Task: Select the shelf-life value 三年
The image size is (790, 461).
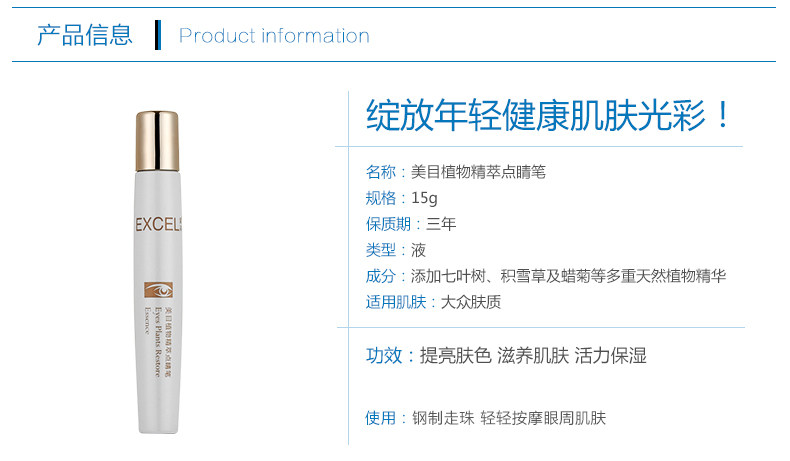Action: 441,224
